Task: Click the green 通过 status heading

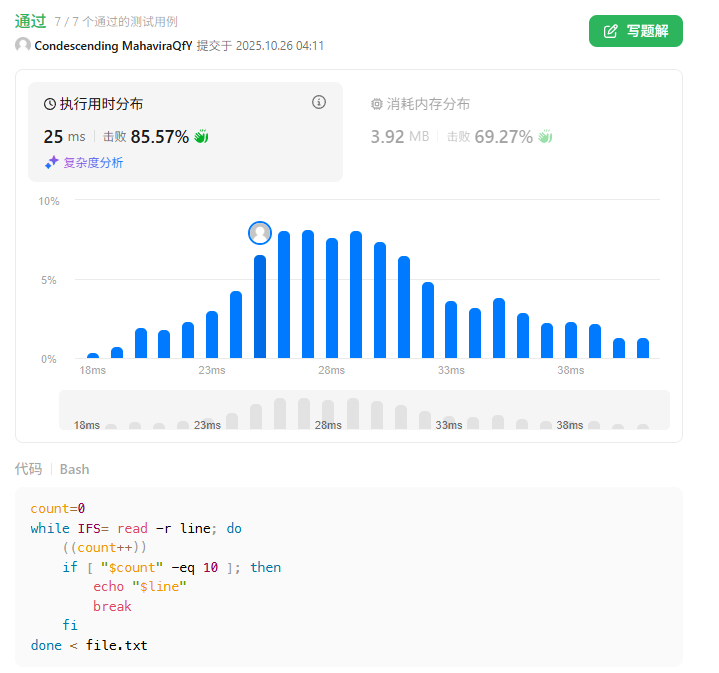Action: click(30, 21)
